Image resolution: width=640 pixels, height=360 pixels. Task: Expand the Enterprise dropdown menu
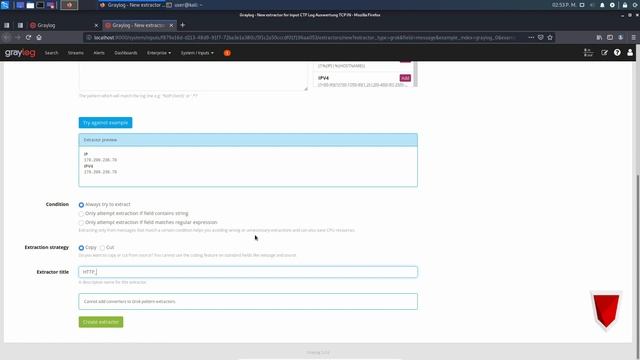pos(159,53)
